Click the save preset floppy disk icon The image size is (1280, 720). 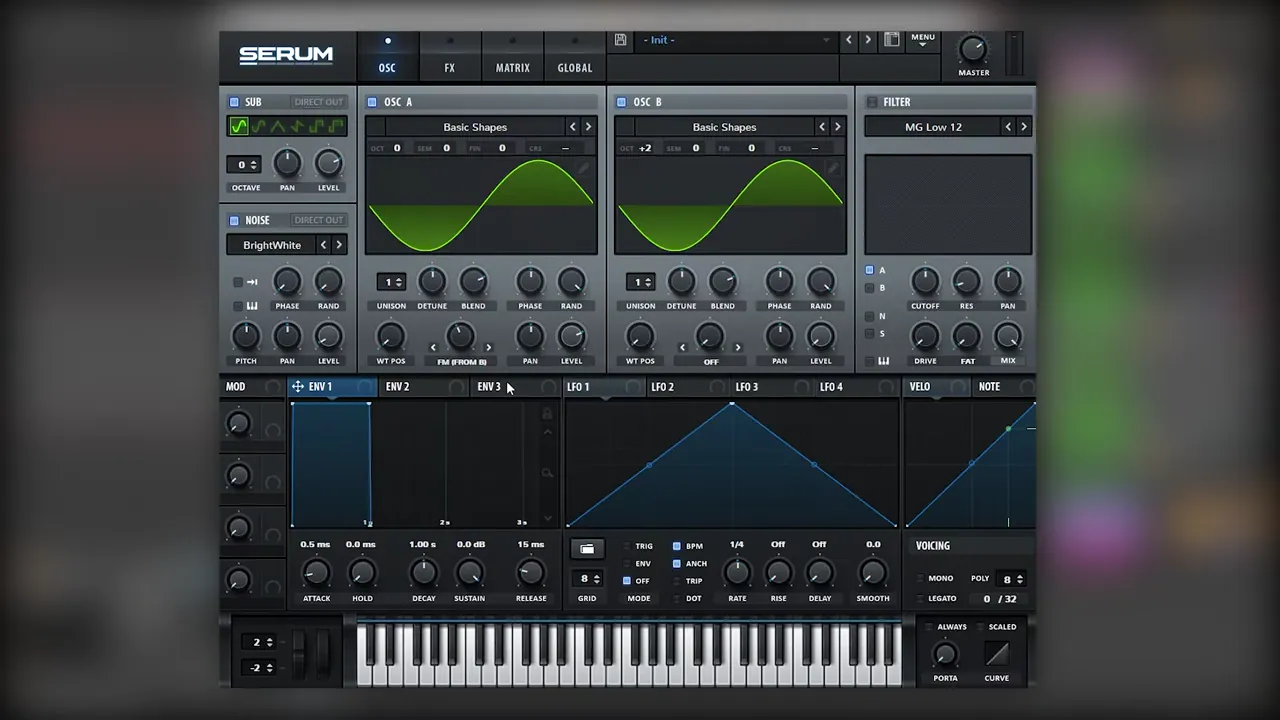click(620, 40)
